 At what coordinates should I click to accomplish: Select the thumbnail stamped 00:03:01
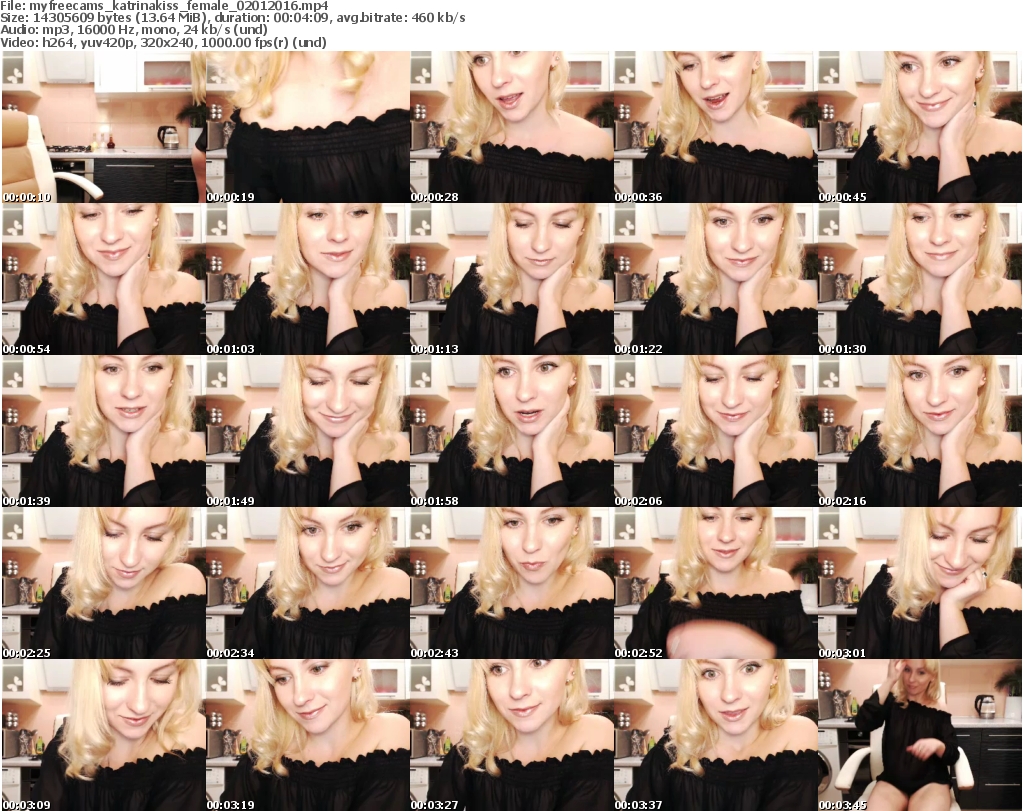click(920, 583)
